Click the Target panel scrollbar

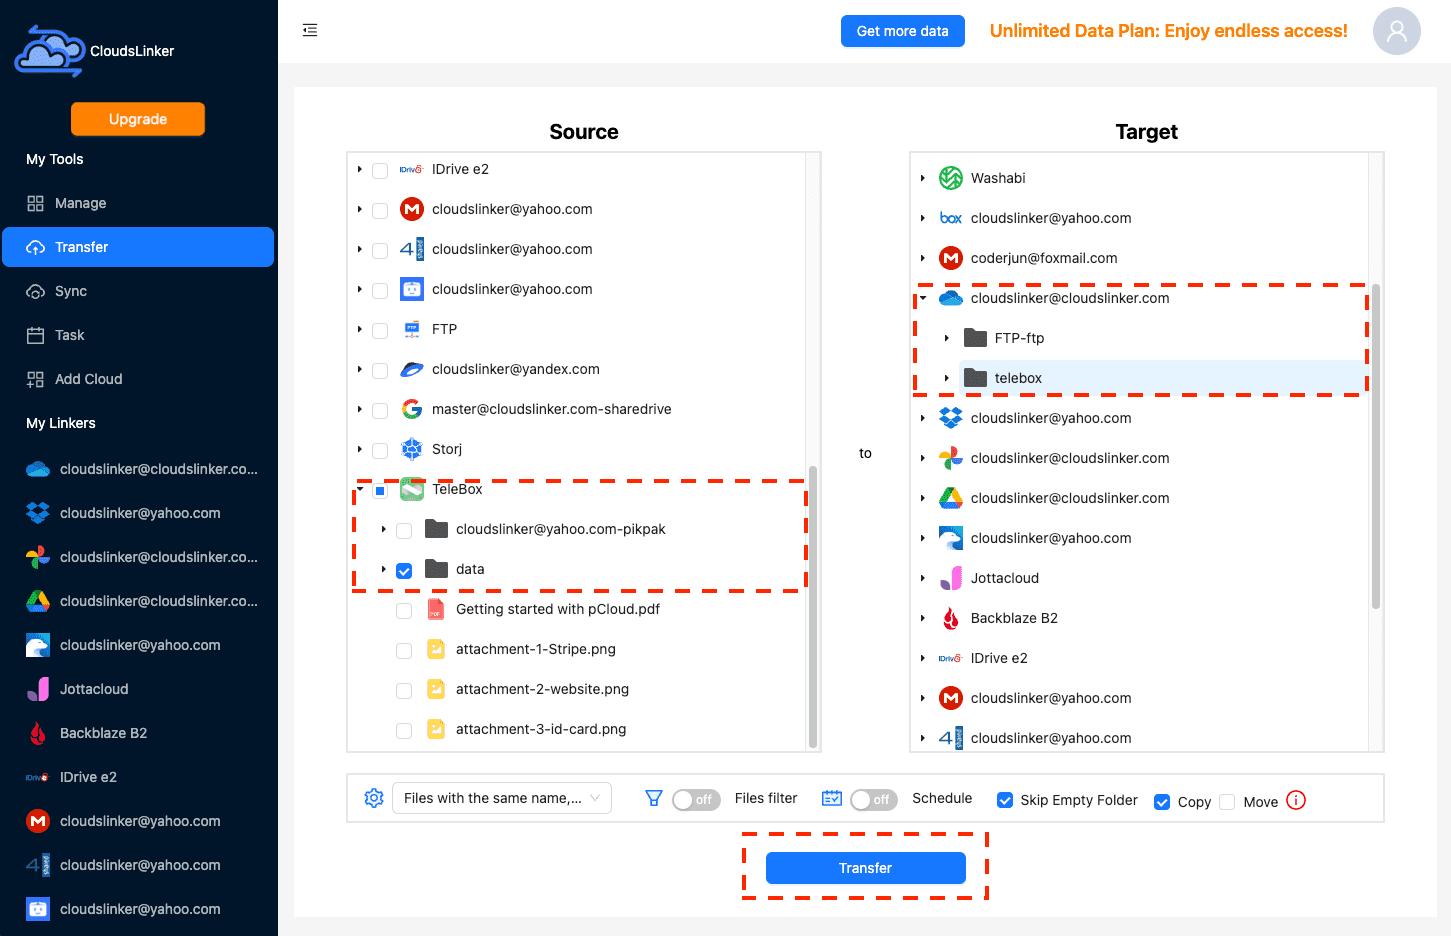pyautogui.click(x=1376, y=446)
